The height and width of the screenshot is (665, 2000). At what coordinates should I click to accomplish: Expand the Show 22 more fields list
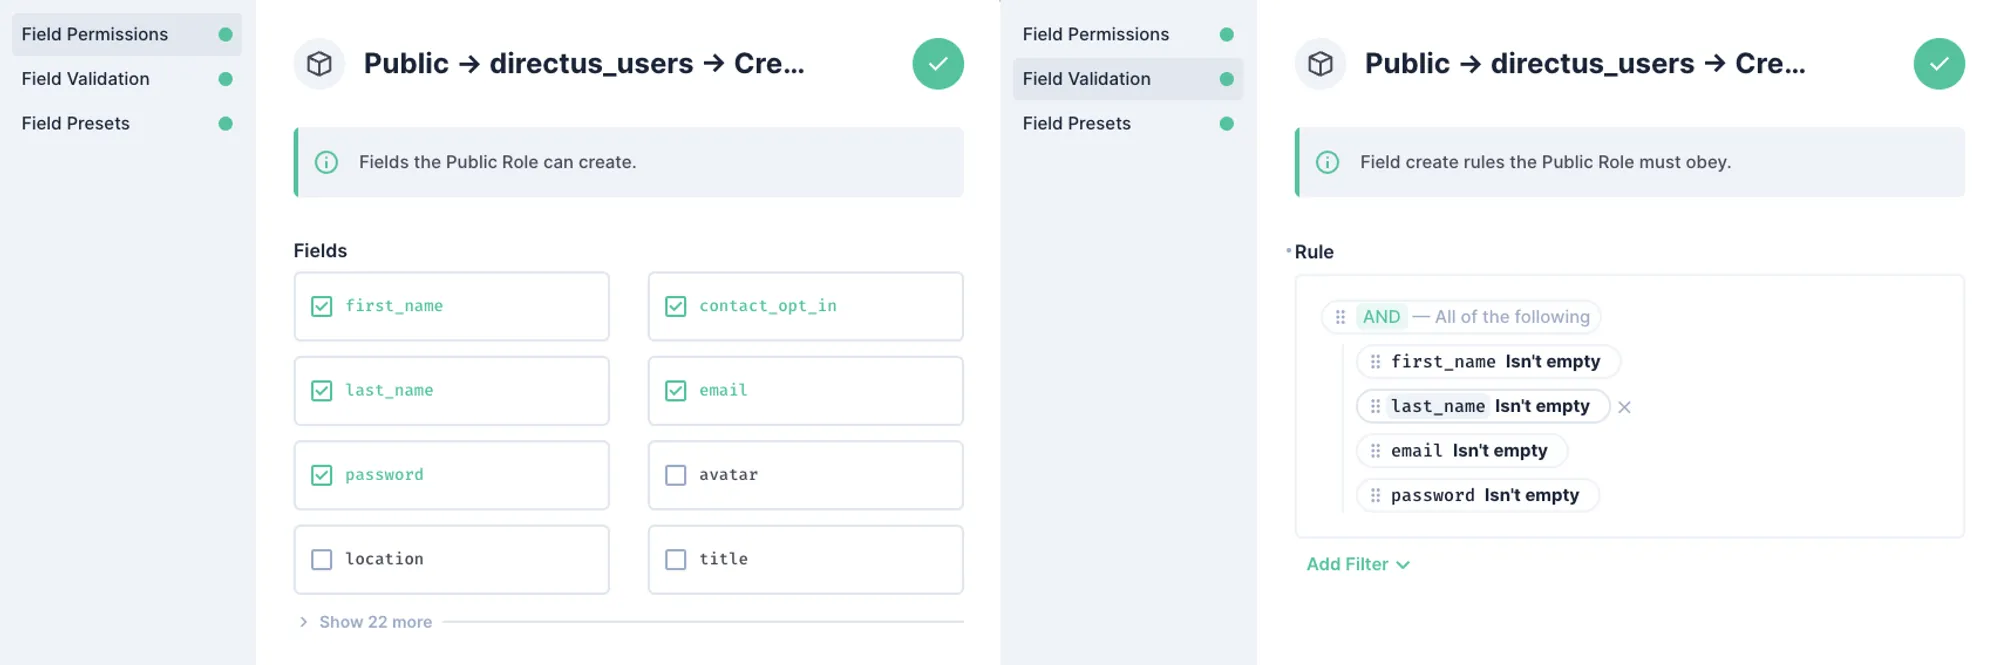374,621
